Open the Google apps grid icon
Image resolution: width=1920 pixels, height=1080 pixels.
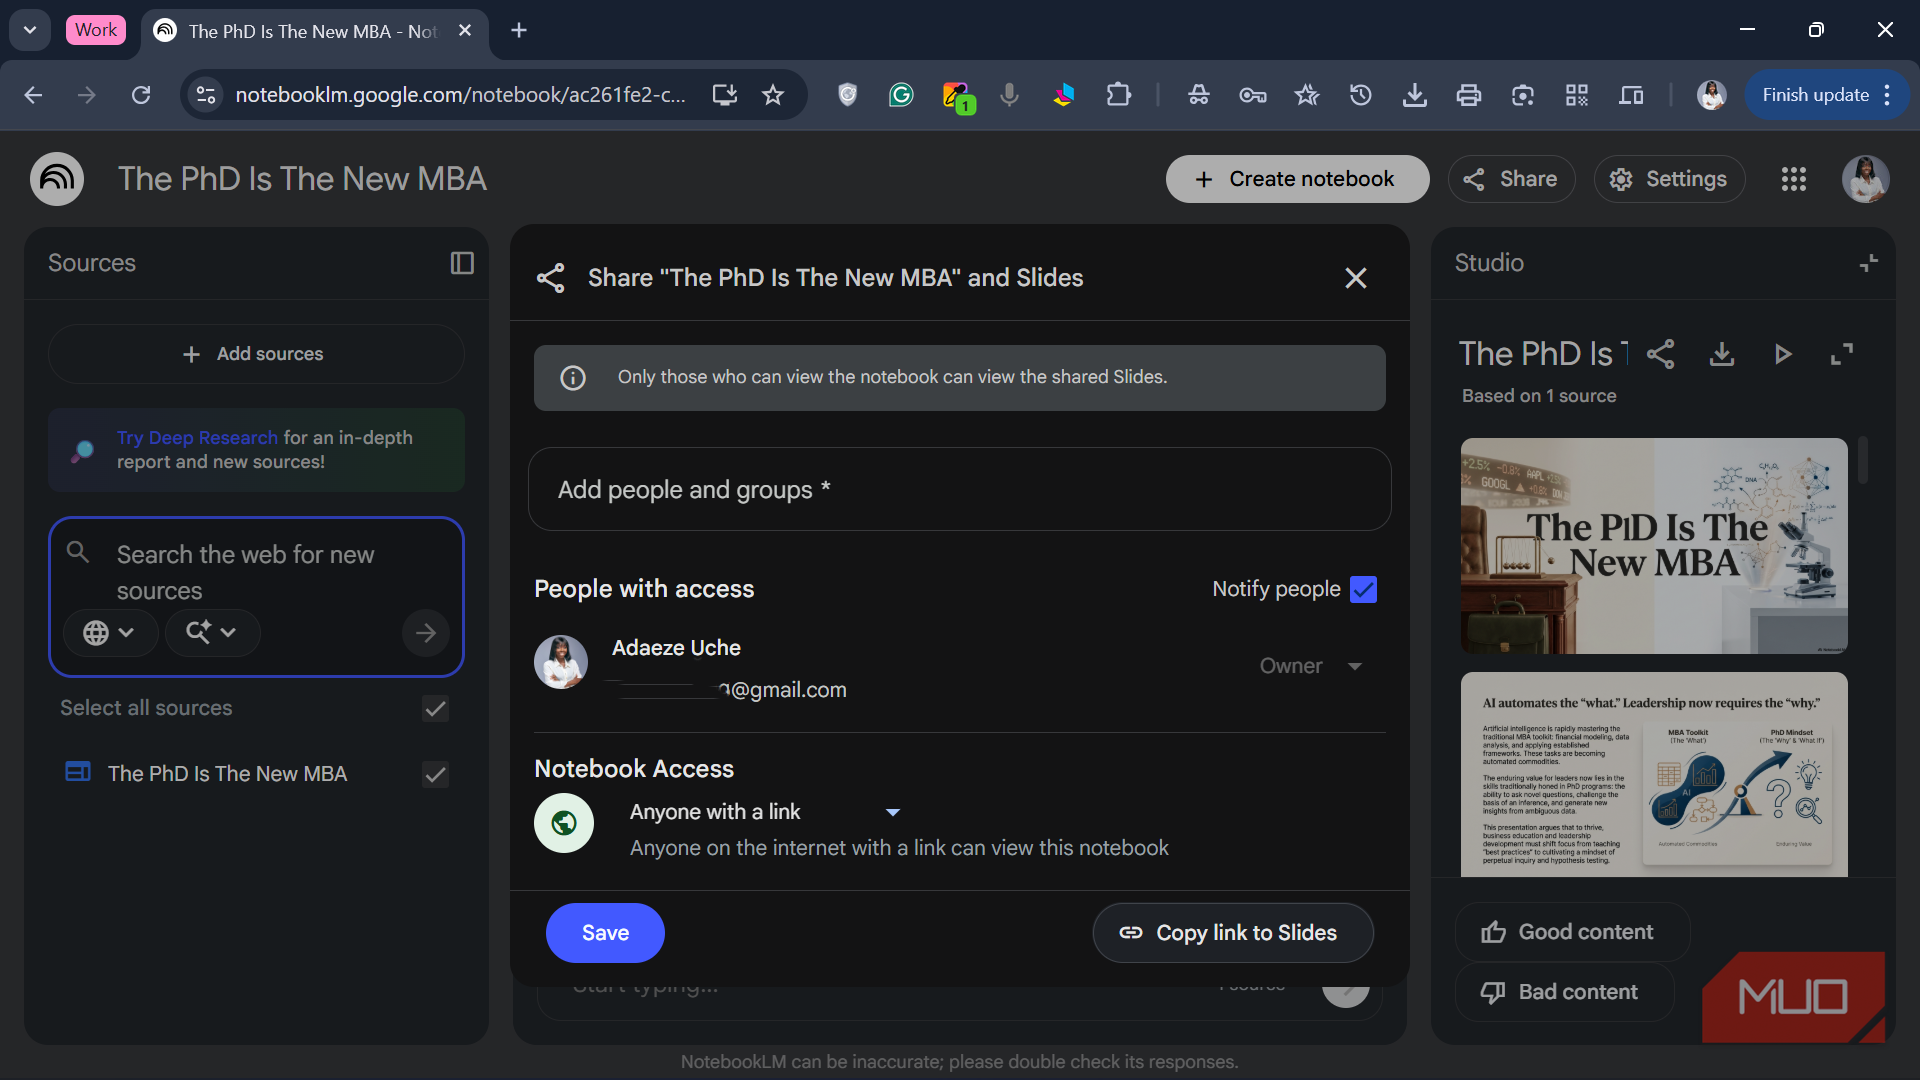click(x=1793, y=179)
